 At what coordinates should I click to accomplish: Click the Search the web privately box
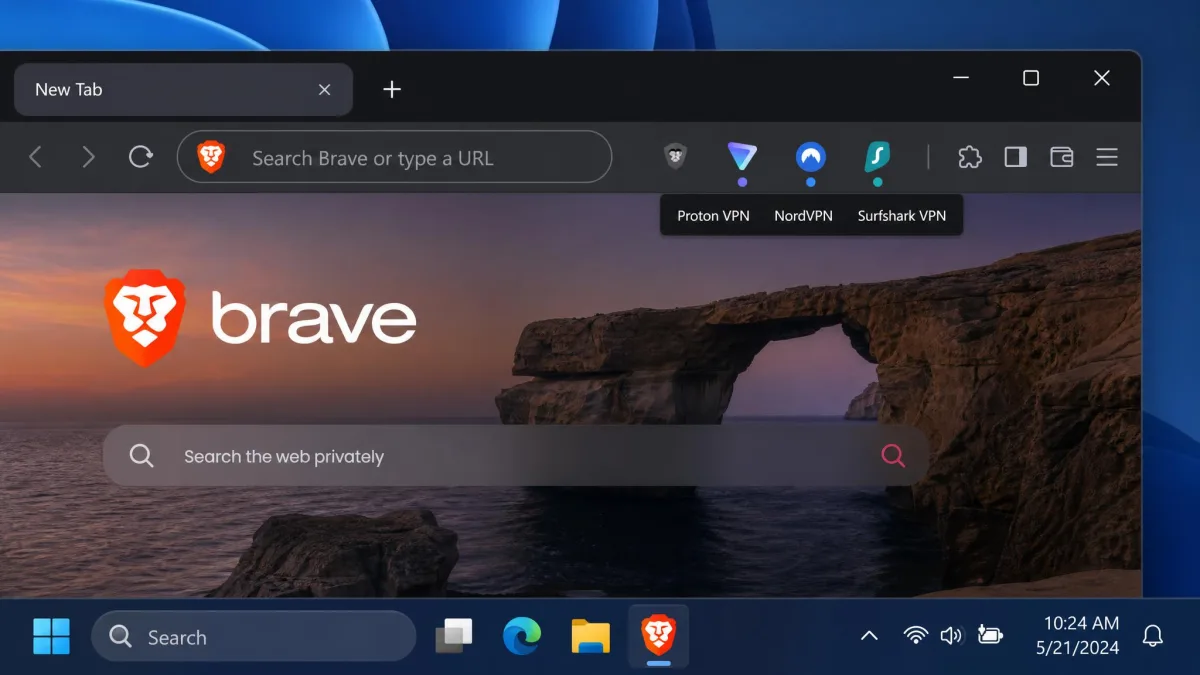click(x=515, y=456)
